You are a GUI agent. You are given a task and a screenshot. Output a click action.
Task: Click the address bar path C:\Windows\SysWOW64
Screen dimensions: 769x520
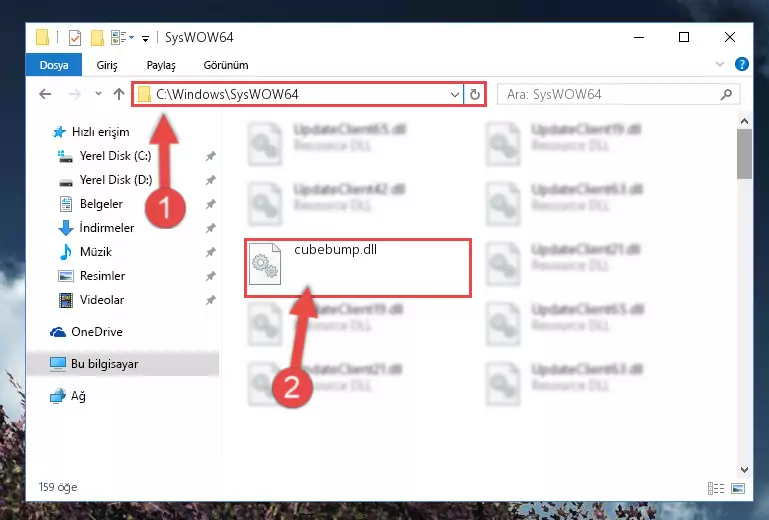pos(227,94)
